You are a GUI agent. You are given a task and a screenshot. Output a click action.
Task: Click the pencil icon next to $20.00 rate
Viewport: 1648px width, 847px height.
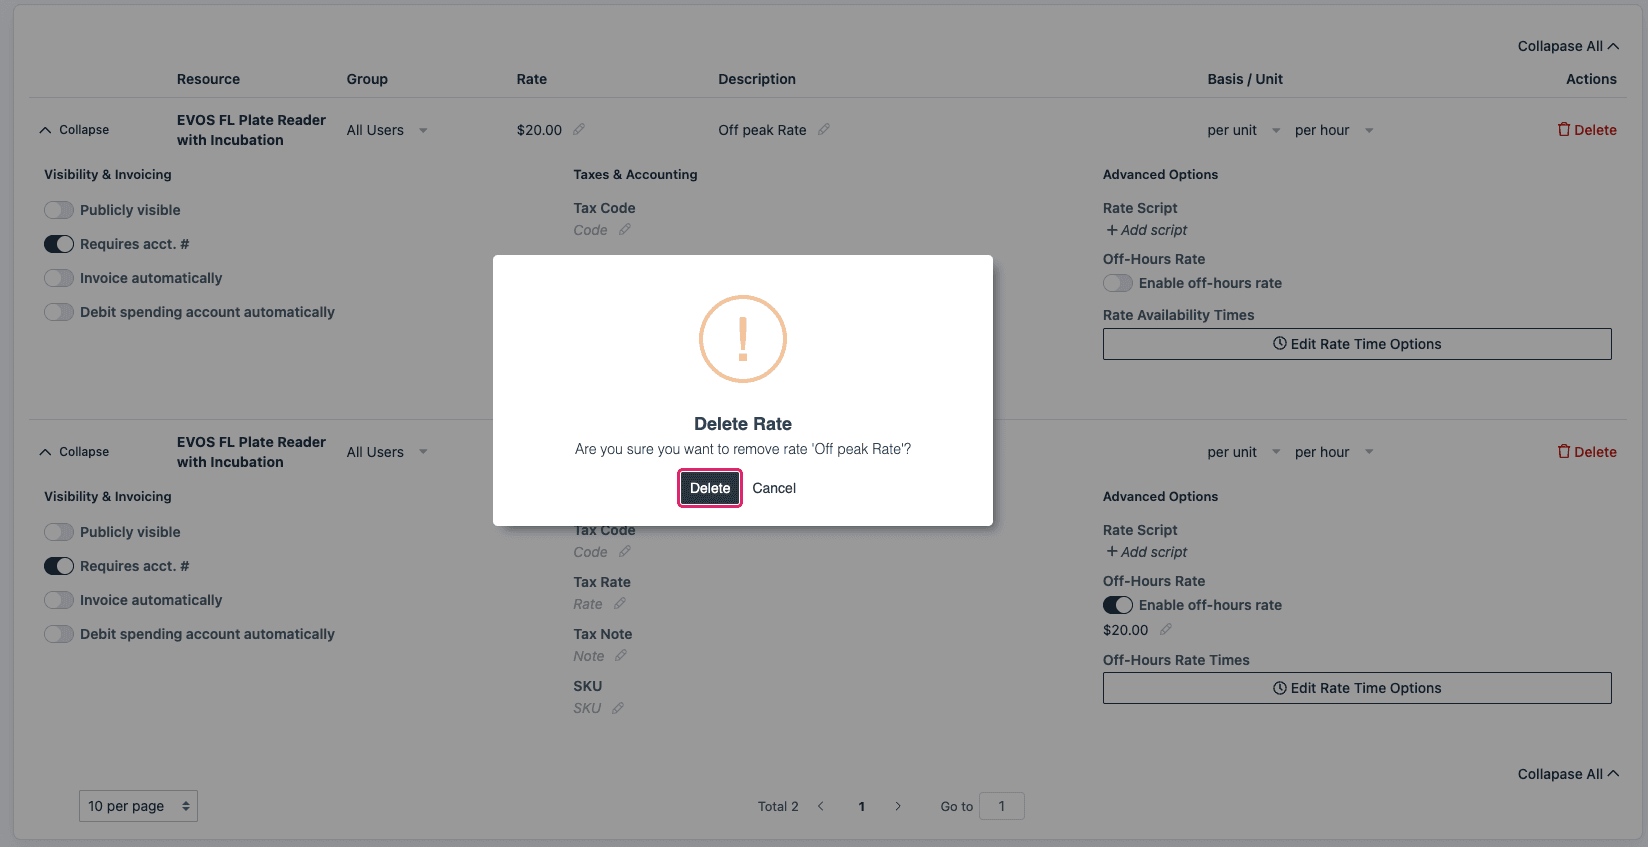click(x=579, y=130)
